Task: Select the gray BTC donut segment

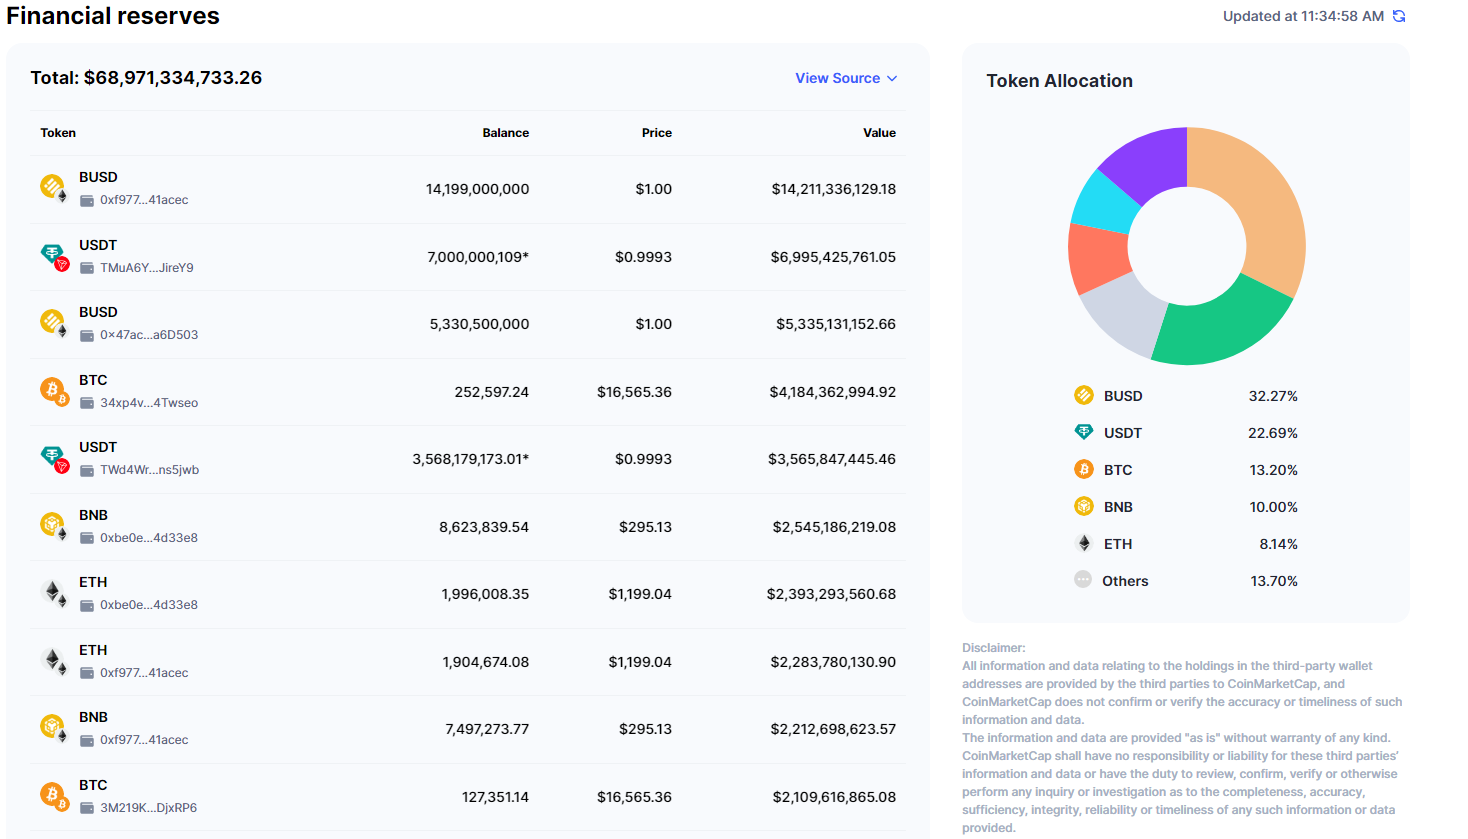Action: pos(1126,312)
